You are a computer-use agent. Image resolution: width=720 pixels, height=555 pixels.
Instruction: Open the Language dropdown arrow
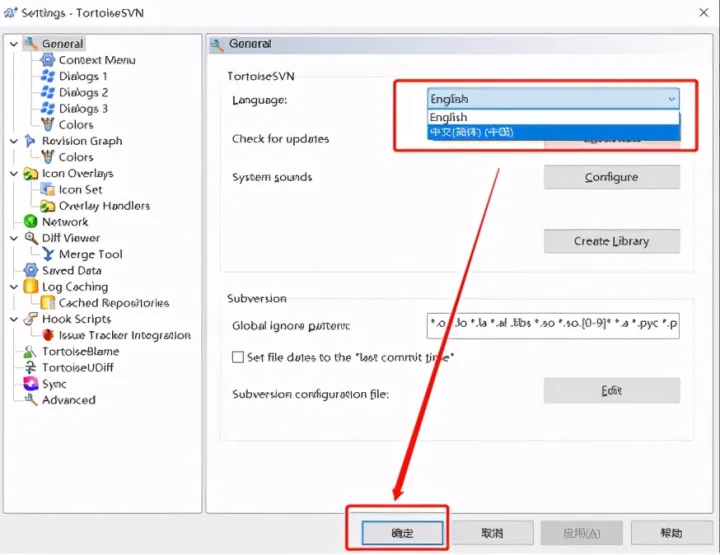pos(671,99)
